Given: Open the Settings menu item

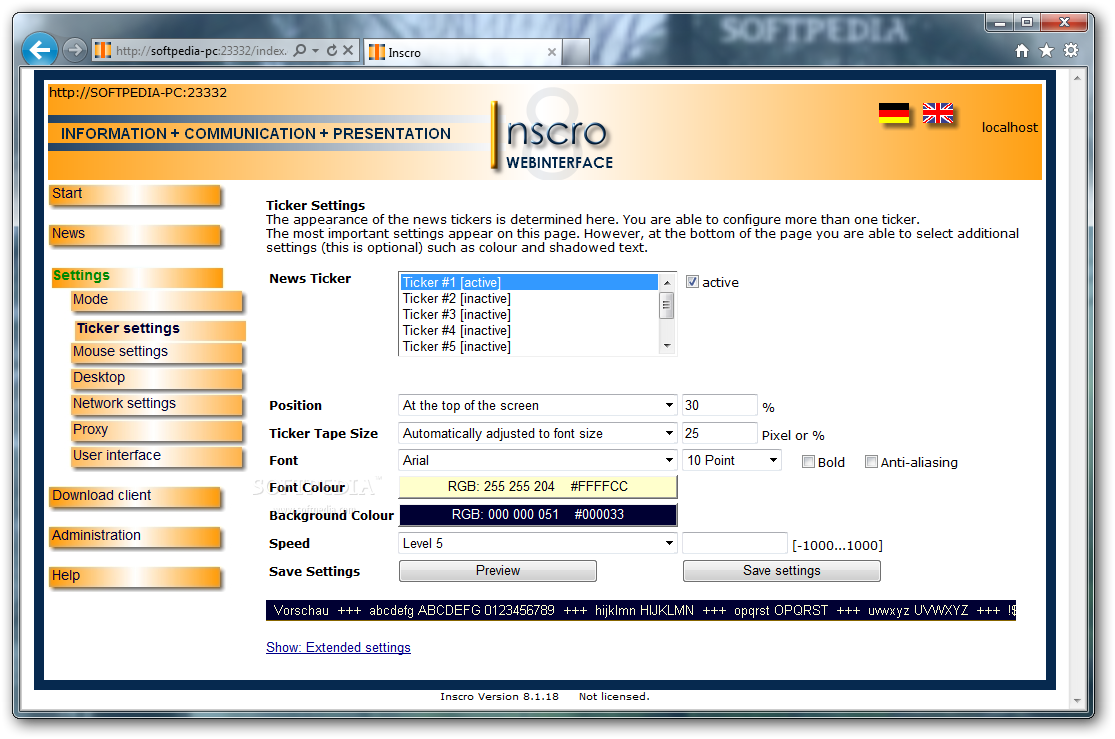Looking at the screenshot, I should point(137,277).
